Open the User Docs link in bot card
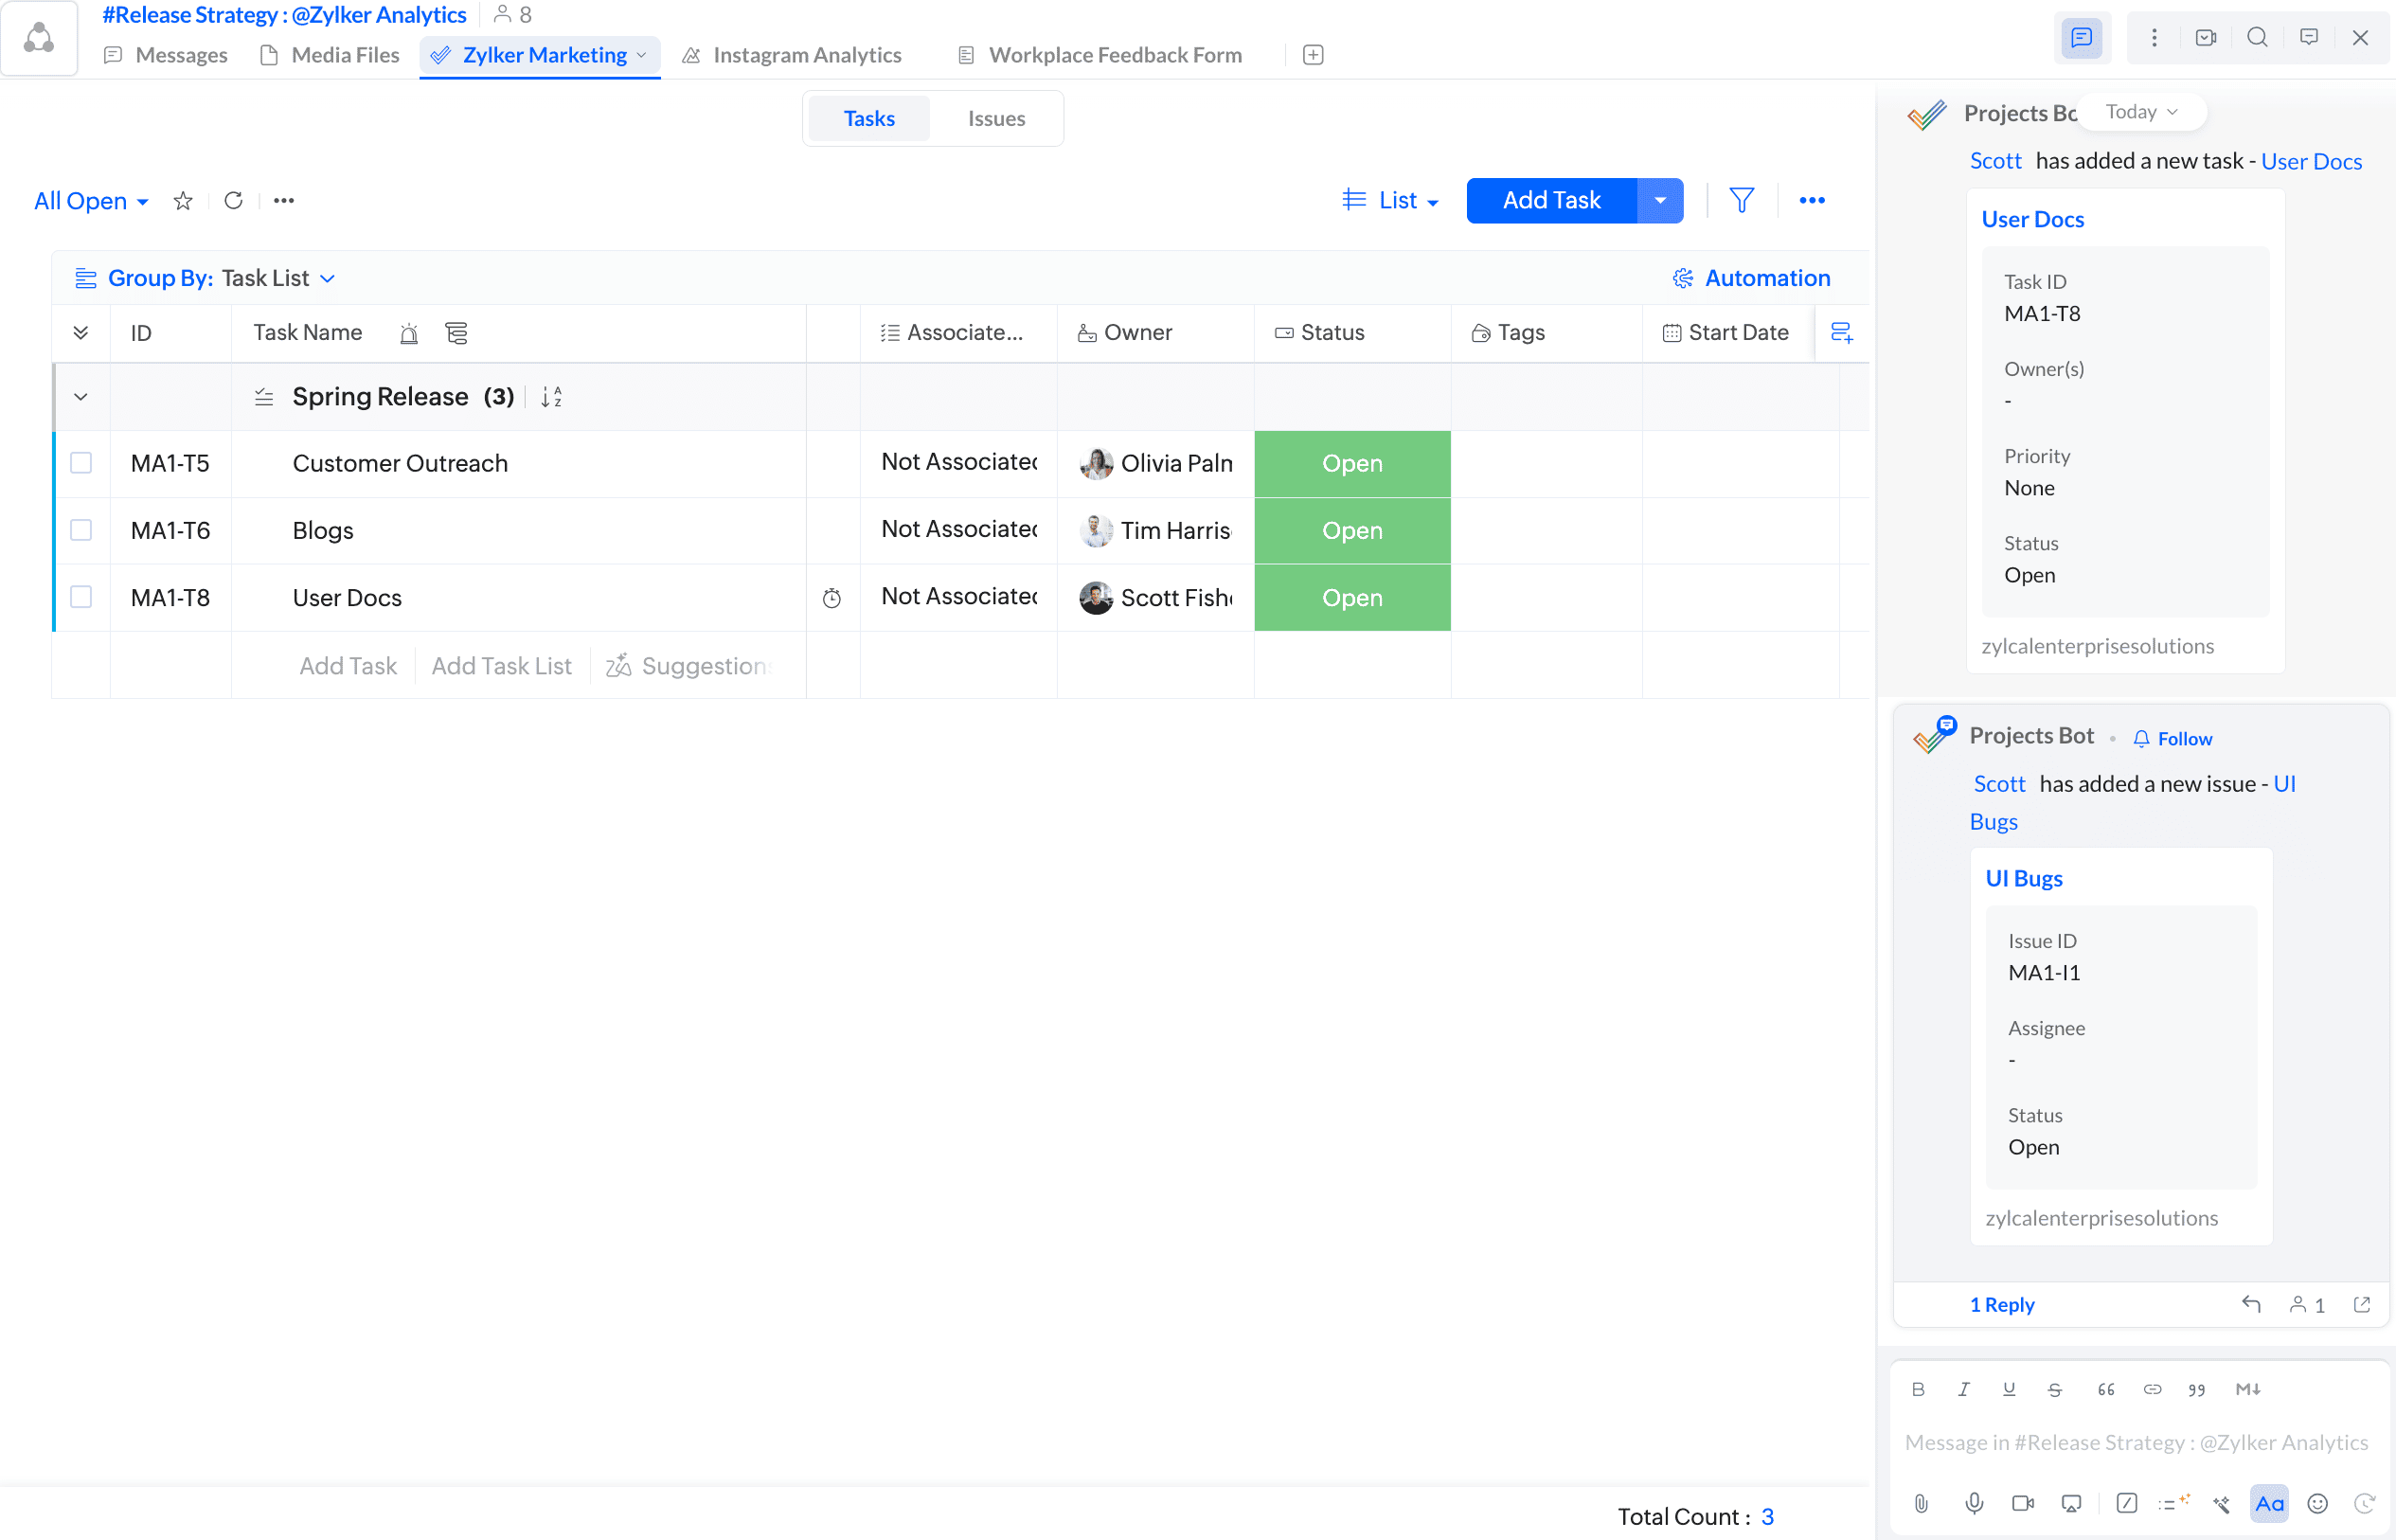Image resolution: width=2396 pixels, height=1540 pixels. 2033,219
